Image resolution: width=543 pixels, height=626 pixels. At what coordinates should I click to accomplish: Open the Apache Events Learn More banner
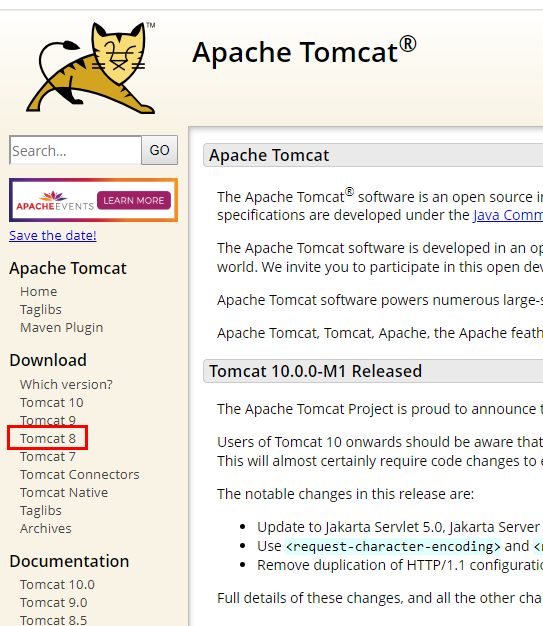[93, 200]
